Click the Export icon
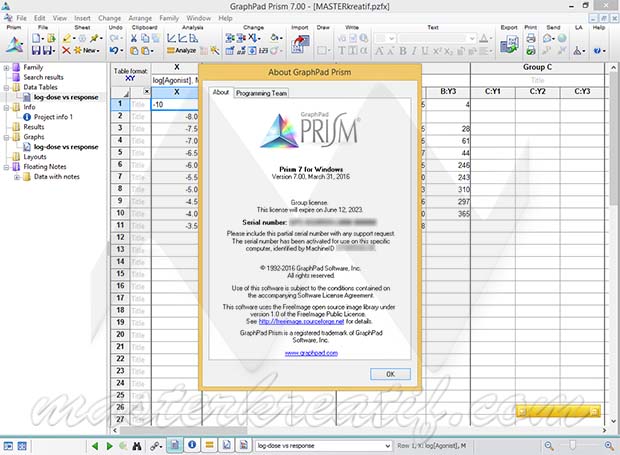Image resolution: width=620 pixels, height=455 pixels. [509, 44]
